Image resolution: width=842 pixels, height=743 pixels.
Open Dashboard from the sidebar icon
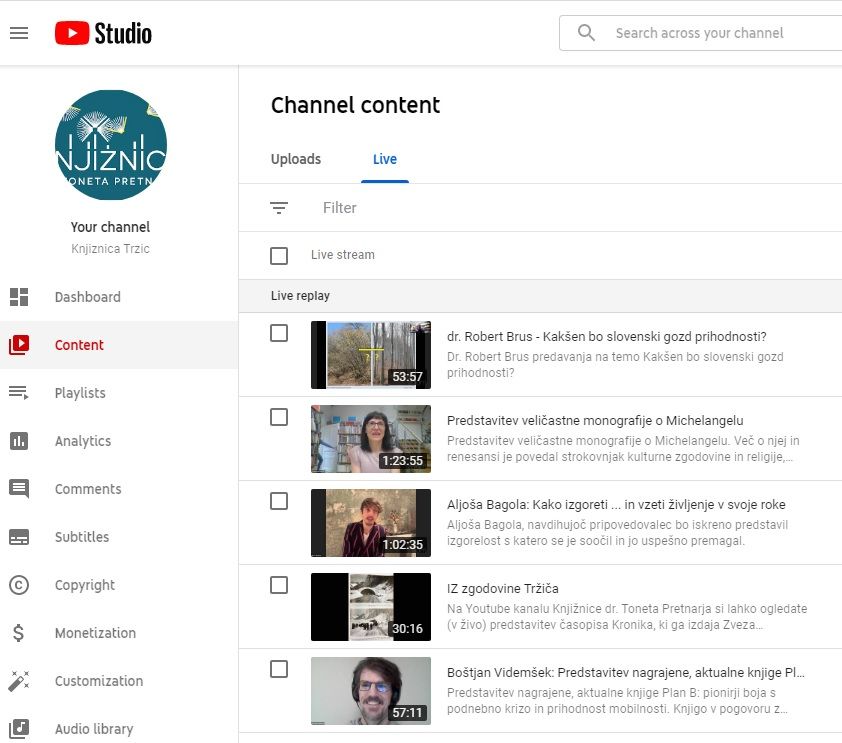click(19, 297)
